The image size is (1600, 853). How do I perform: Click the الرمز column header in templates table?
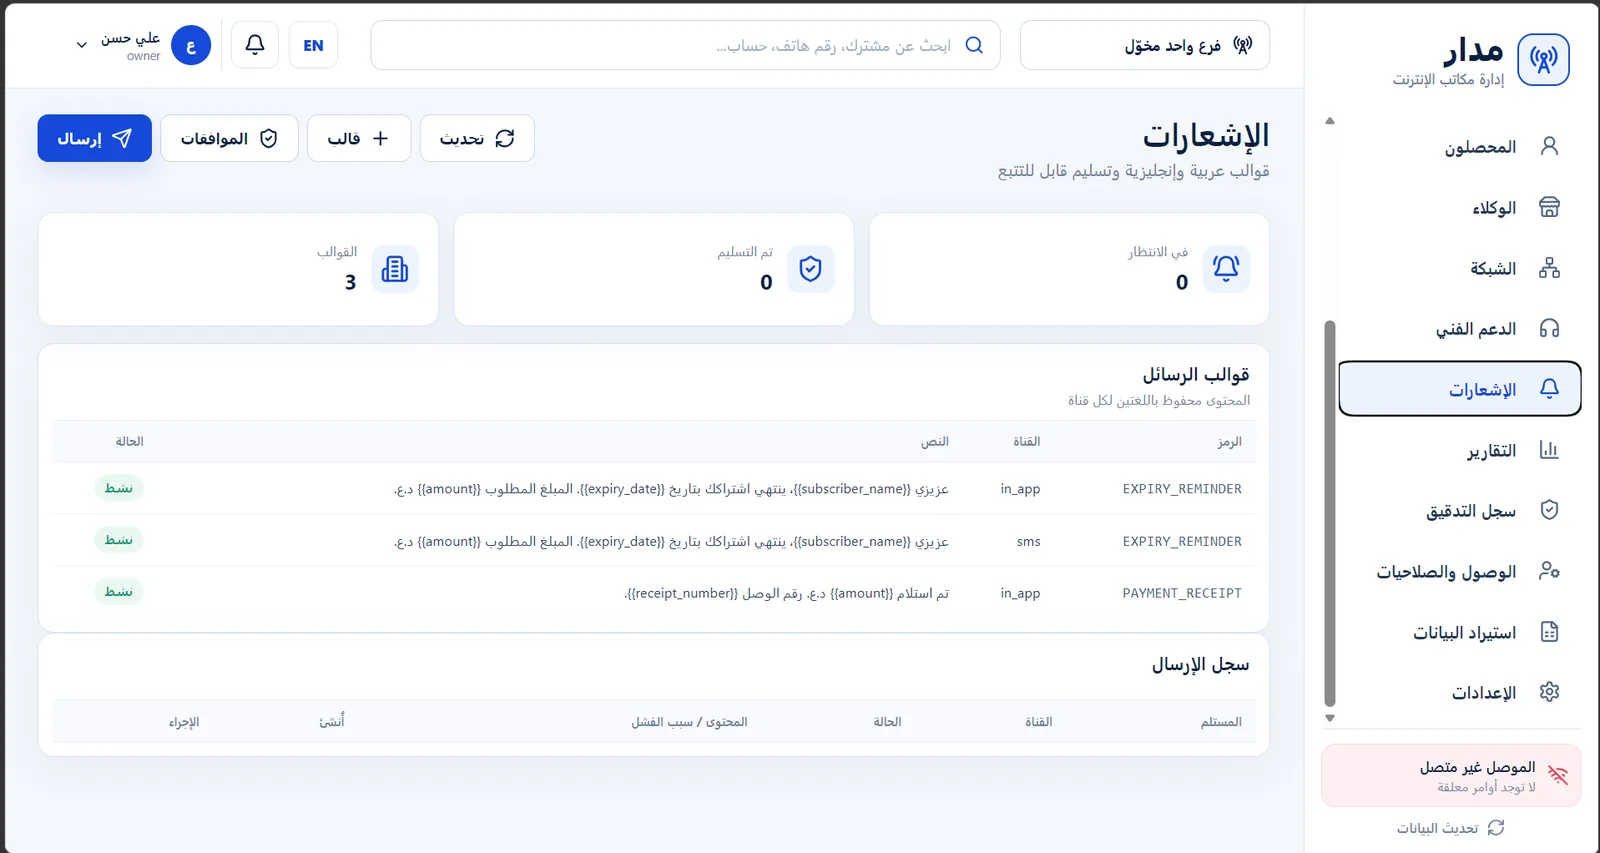(1229, 441)
